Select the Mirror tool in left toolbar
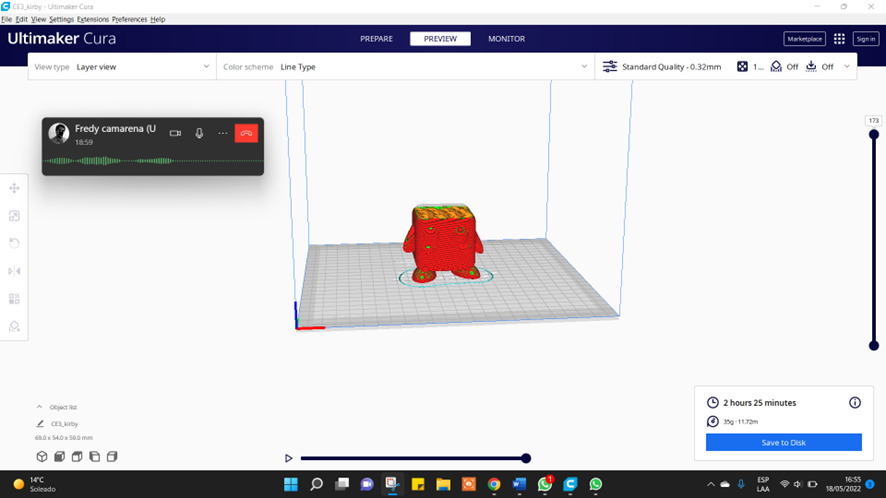 pos(14,271)
